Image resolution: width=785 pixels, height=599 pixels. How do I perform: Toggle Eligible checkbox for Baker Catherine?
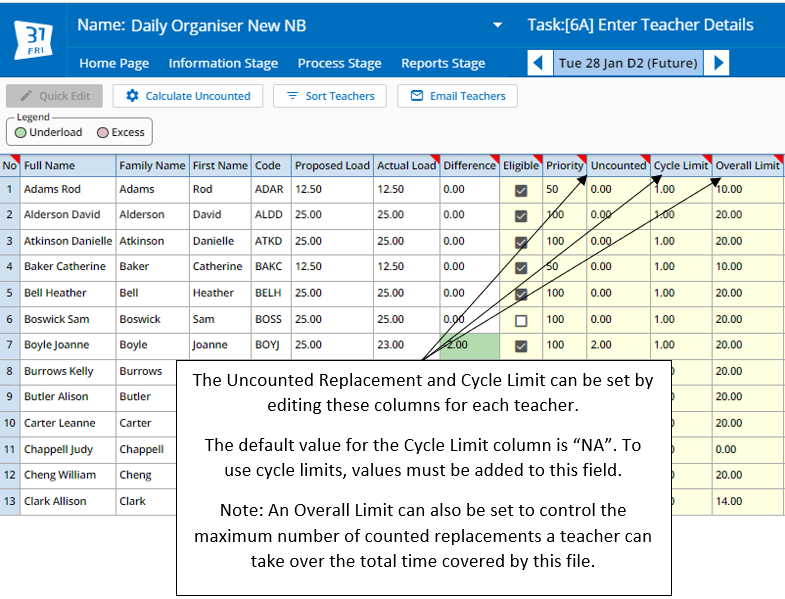click(521, 267)
